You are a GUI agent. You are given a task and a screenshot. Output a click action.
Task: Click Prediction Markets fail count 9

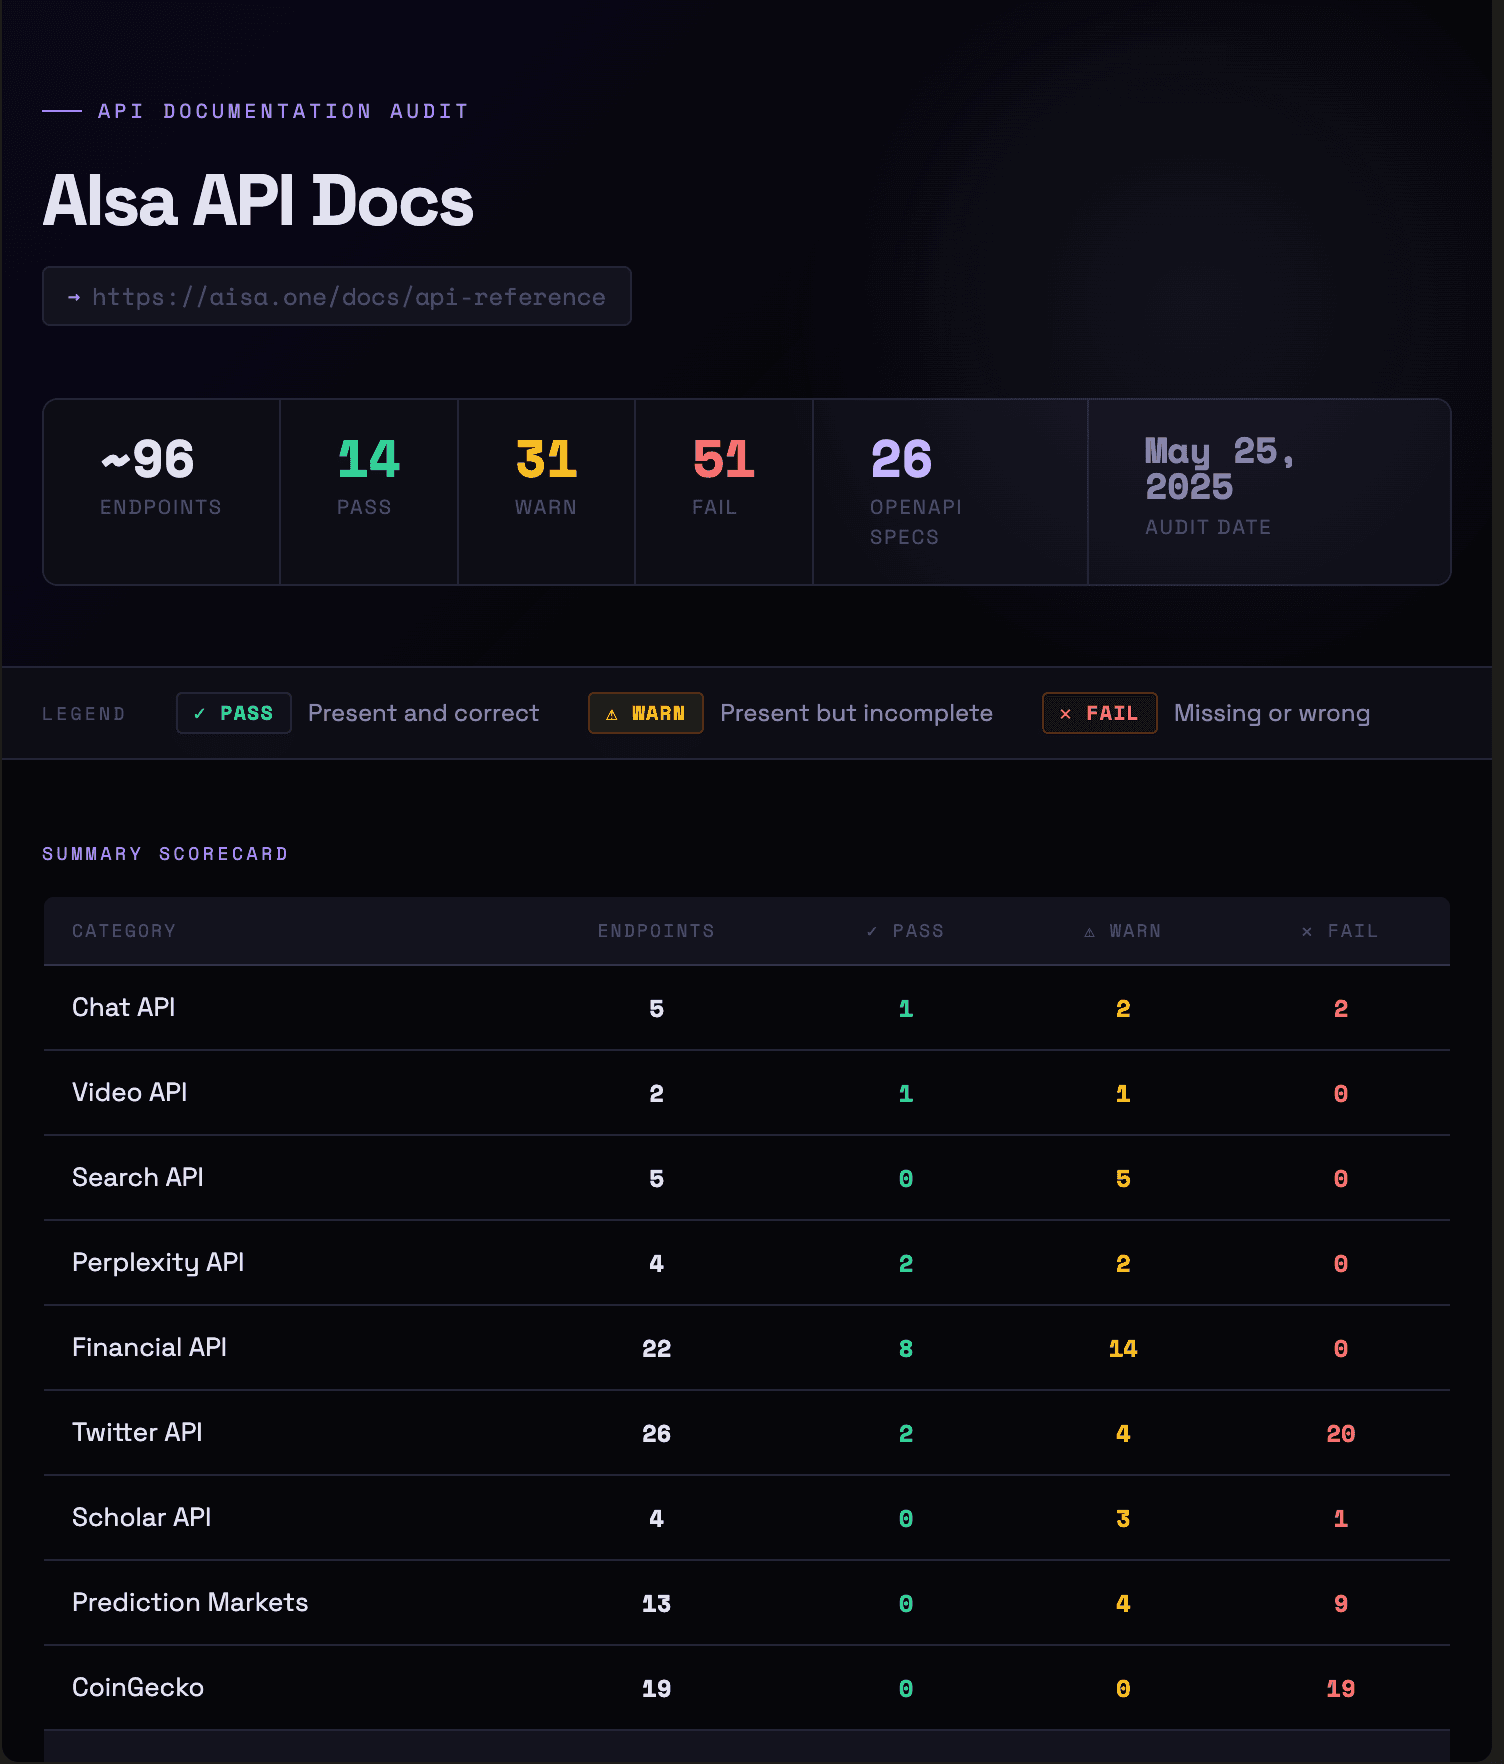coord(1341,1604)
